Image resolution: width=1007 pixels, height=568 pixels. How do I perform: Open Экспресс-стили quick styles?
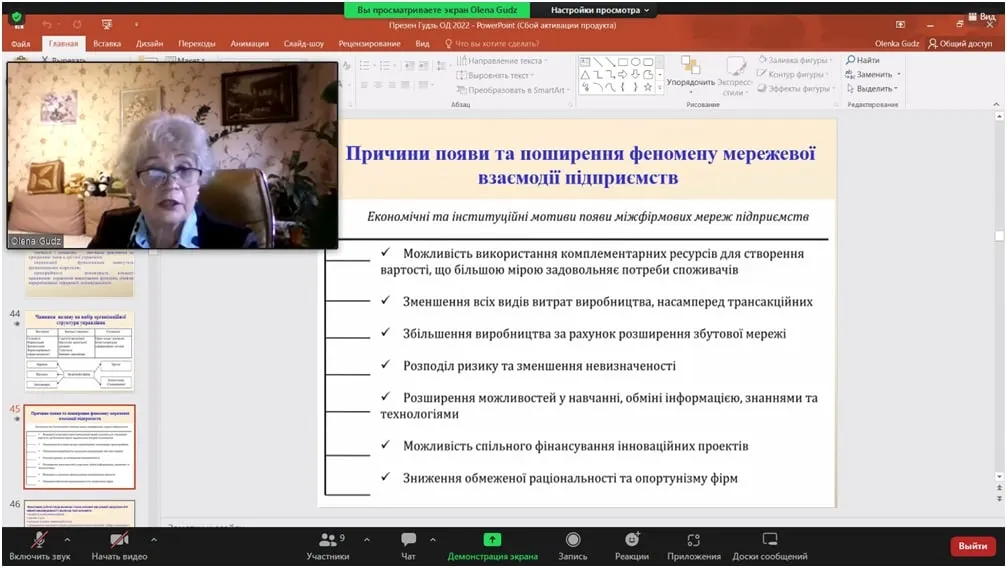pyautogui.click(x=734, y=76)
